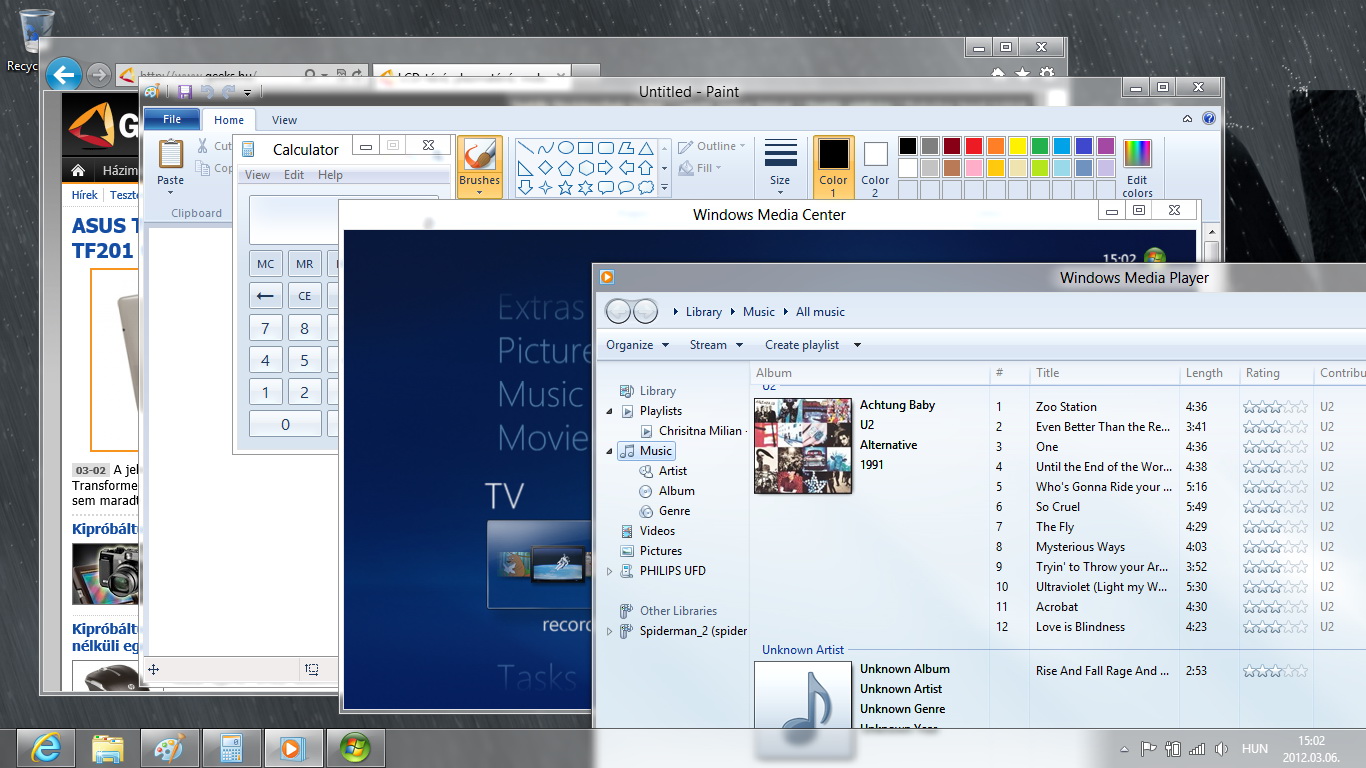The width and height of the screenshot is (1366, 768).
Task: Click the Media Player back navigation button
Action: pos(619,311)
